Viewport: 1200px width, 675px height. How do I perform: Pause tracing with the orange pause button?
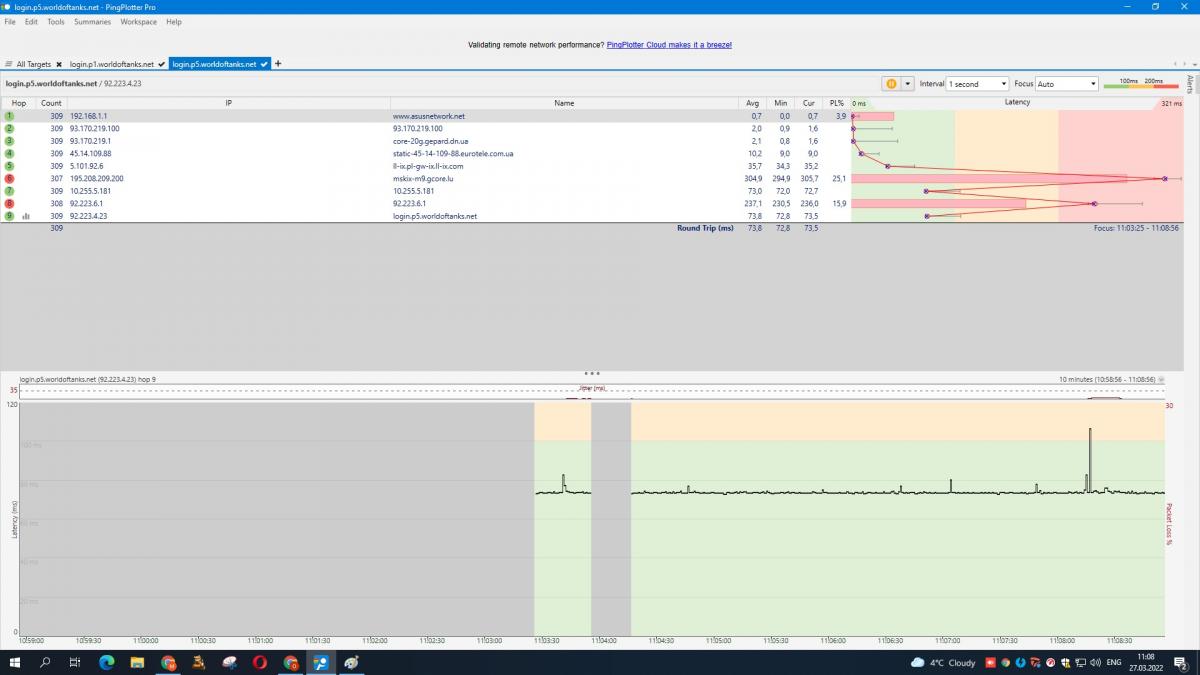pyautogui.click(x=889, y=84)
